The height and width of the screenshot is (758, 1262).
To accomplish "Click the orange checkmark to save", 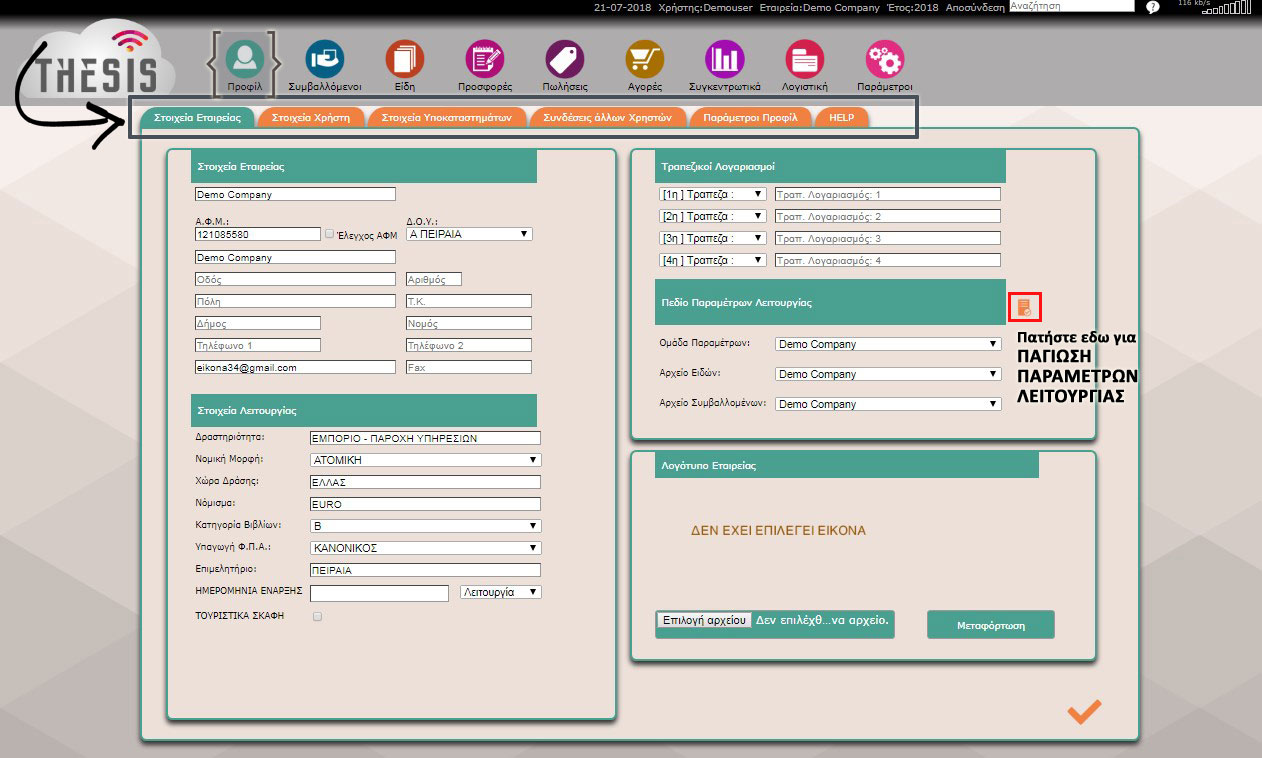I will tap(1084, 711).
